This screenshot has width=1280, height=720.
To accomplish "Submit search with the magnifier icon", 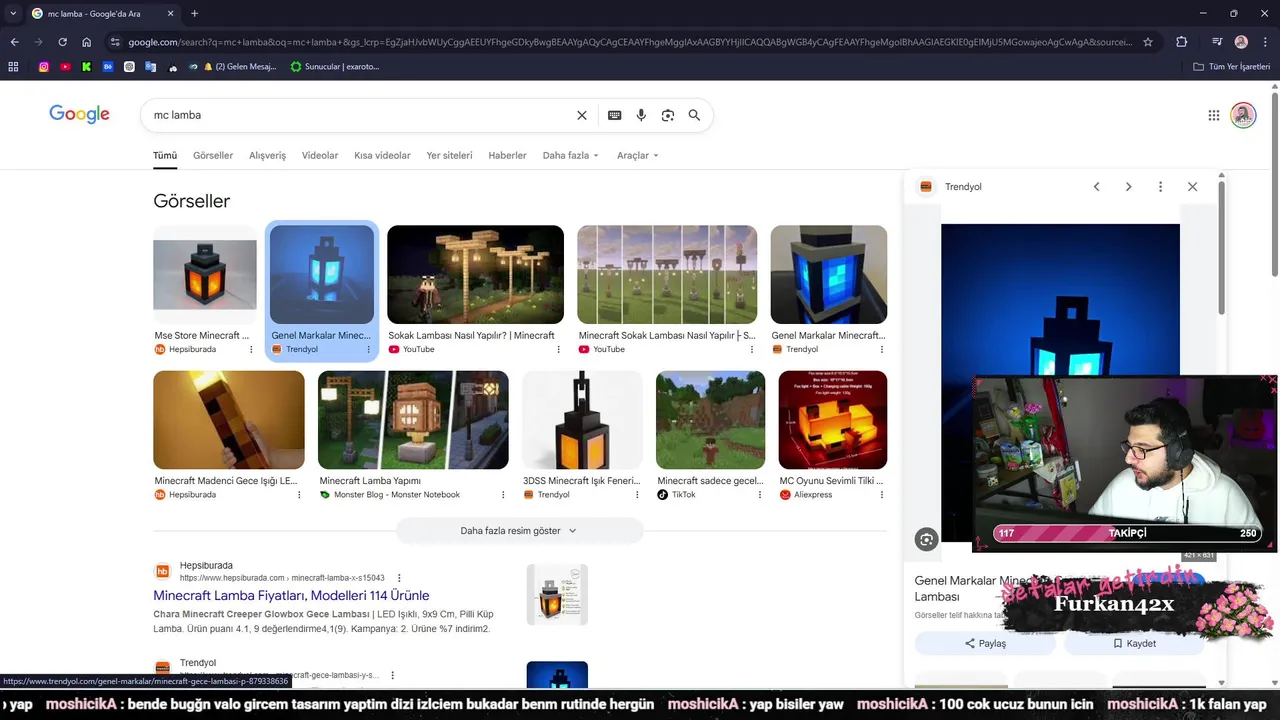I will point(694,115).
